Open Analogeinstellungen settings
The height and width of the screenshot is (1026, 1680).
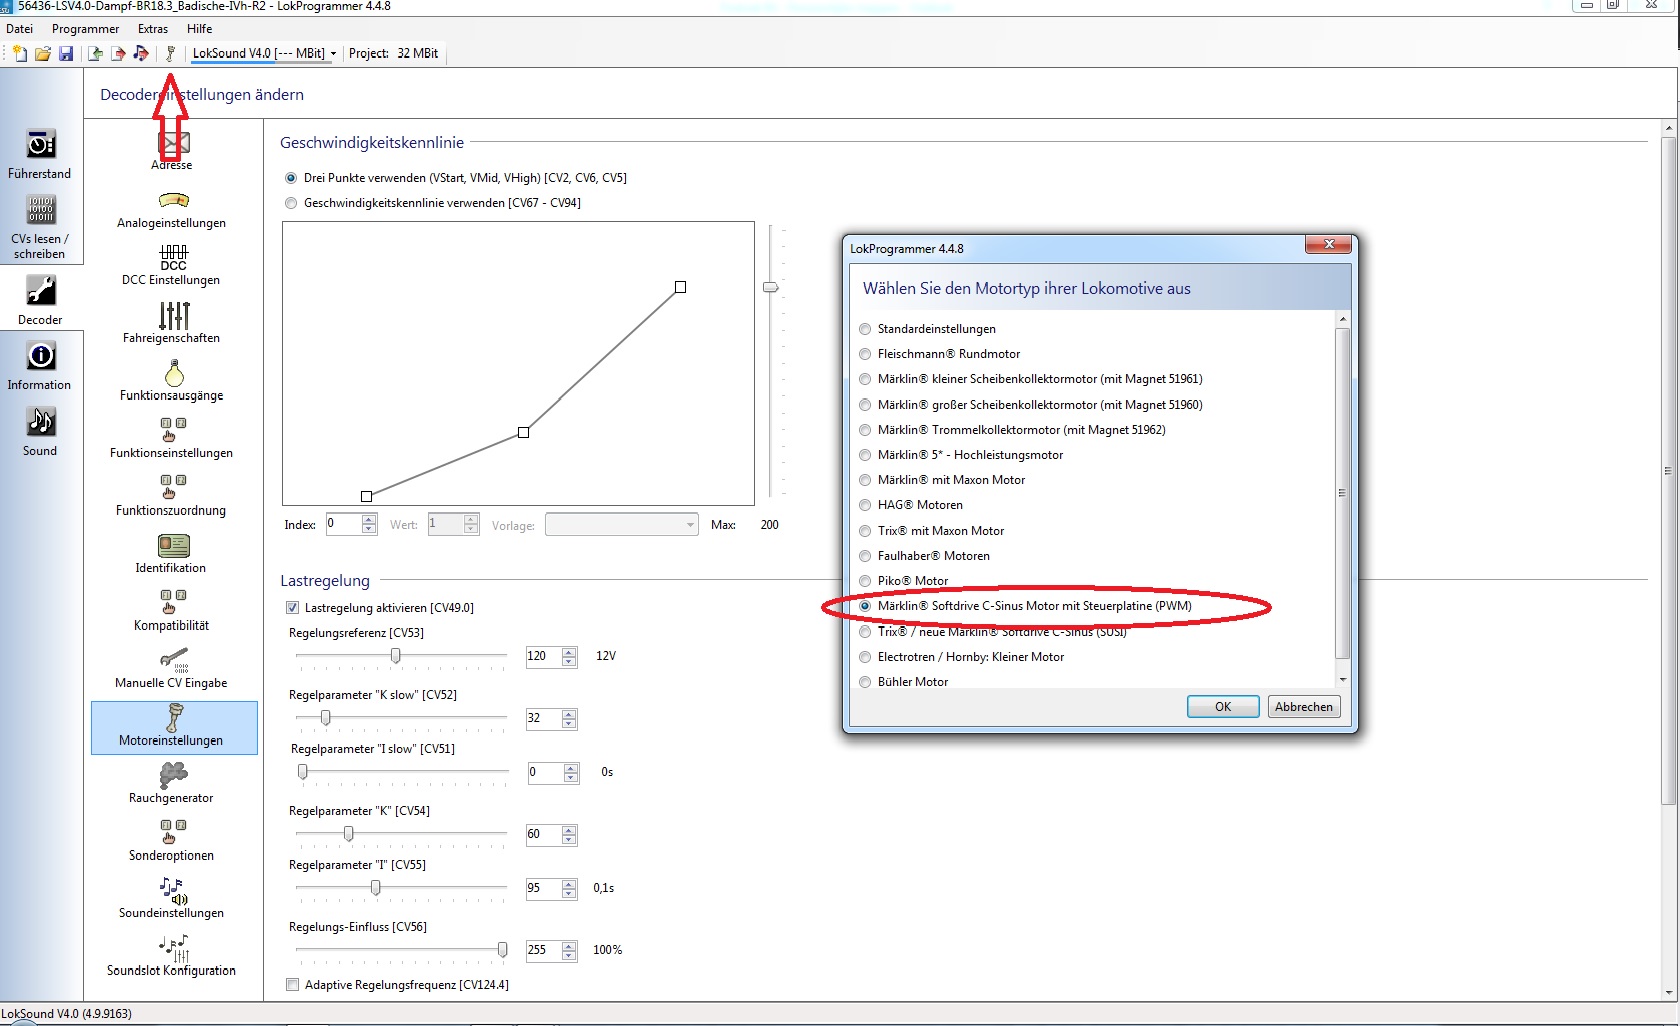coord(172,210)
